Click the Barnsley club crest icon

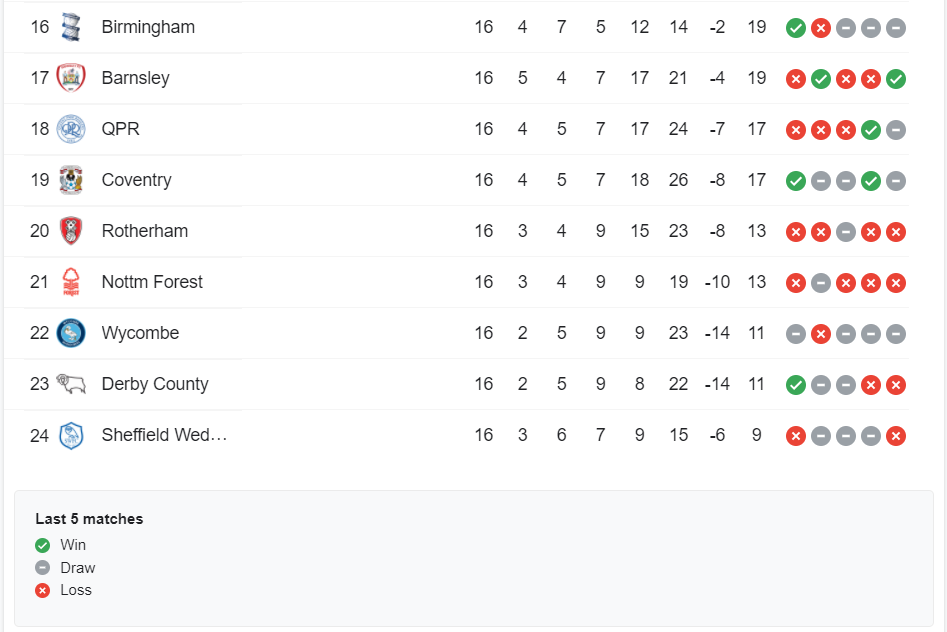point(71,78)
